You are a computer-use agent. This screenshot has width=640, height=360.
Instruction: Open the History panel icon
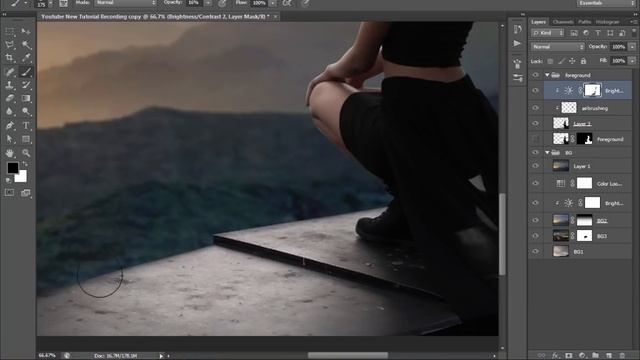(518, 29)
